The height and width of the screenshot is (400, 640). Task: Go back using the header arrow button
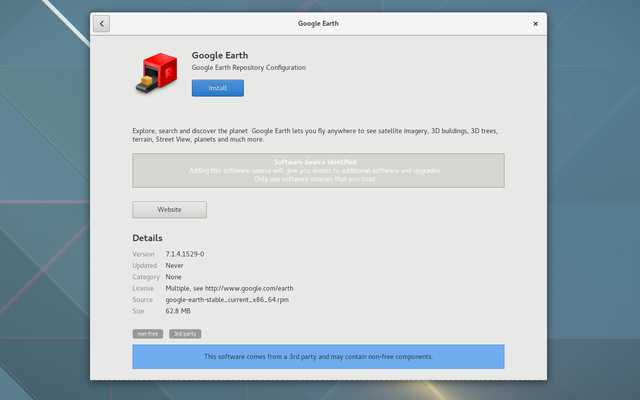click(101, 24)
